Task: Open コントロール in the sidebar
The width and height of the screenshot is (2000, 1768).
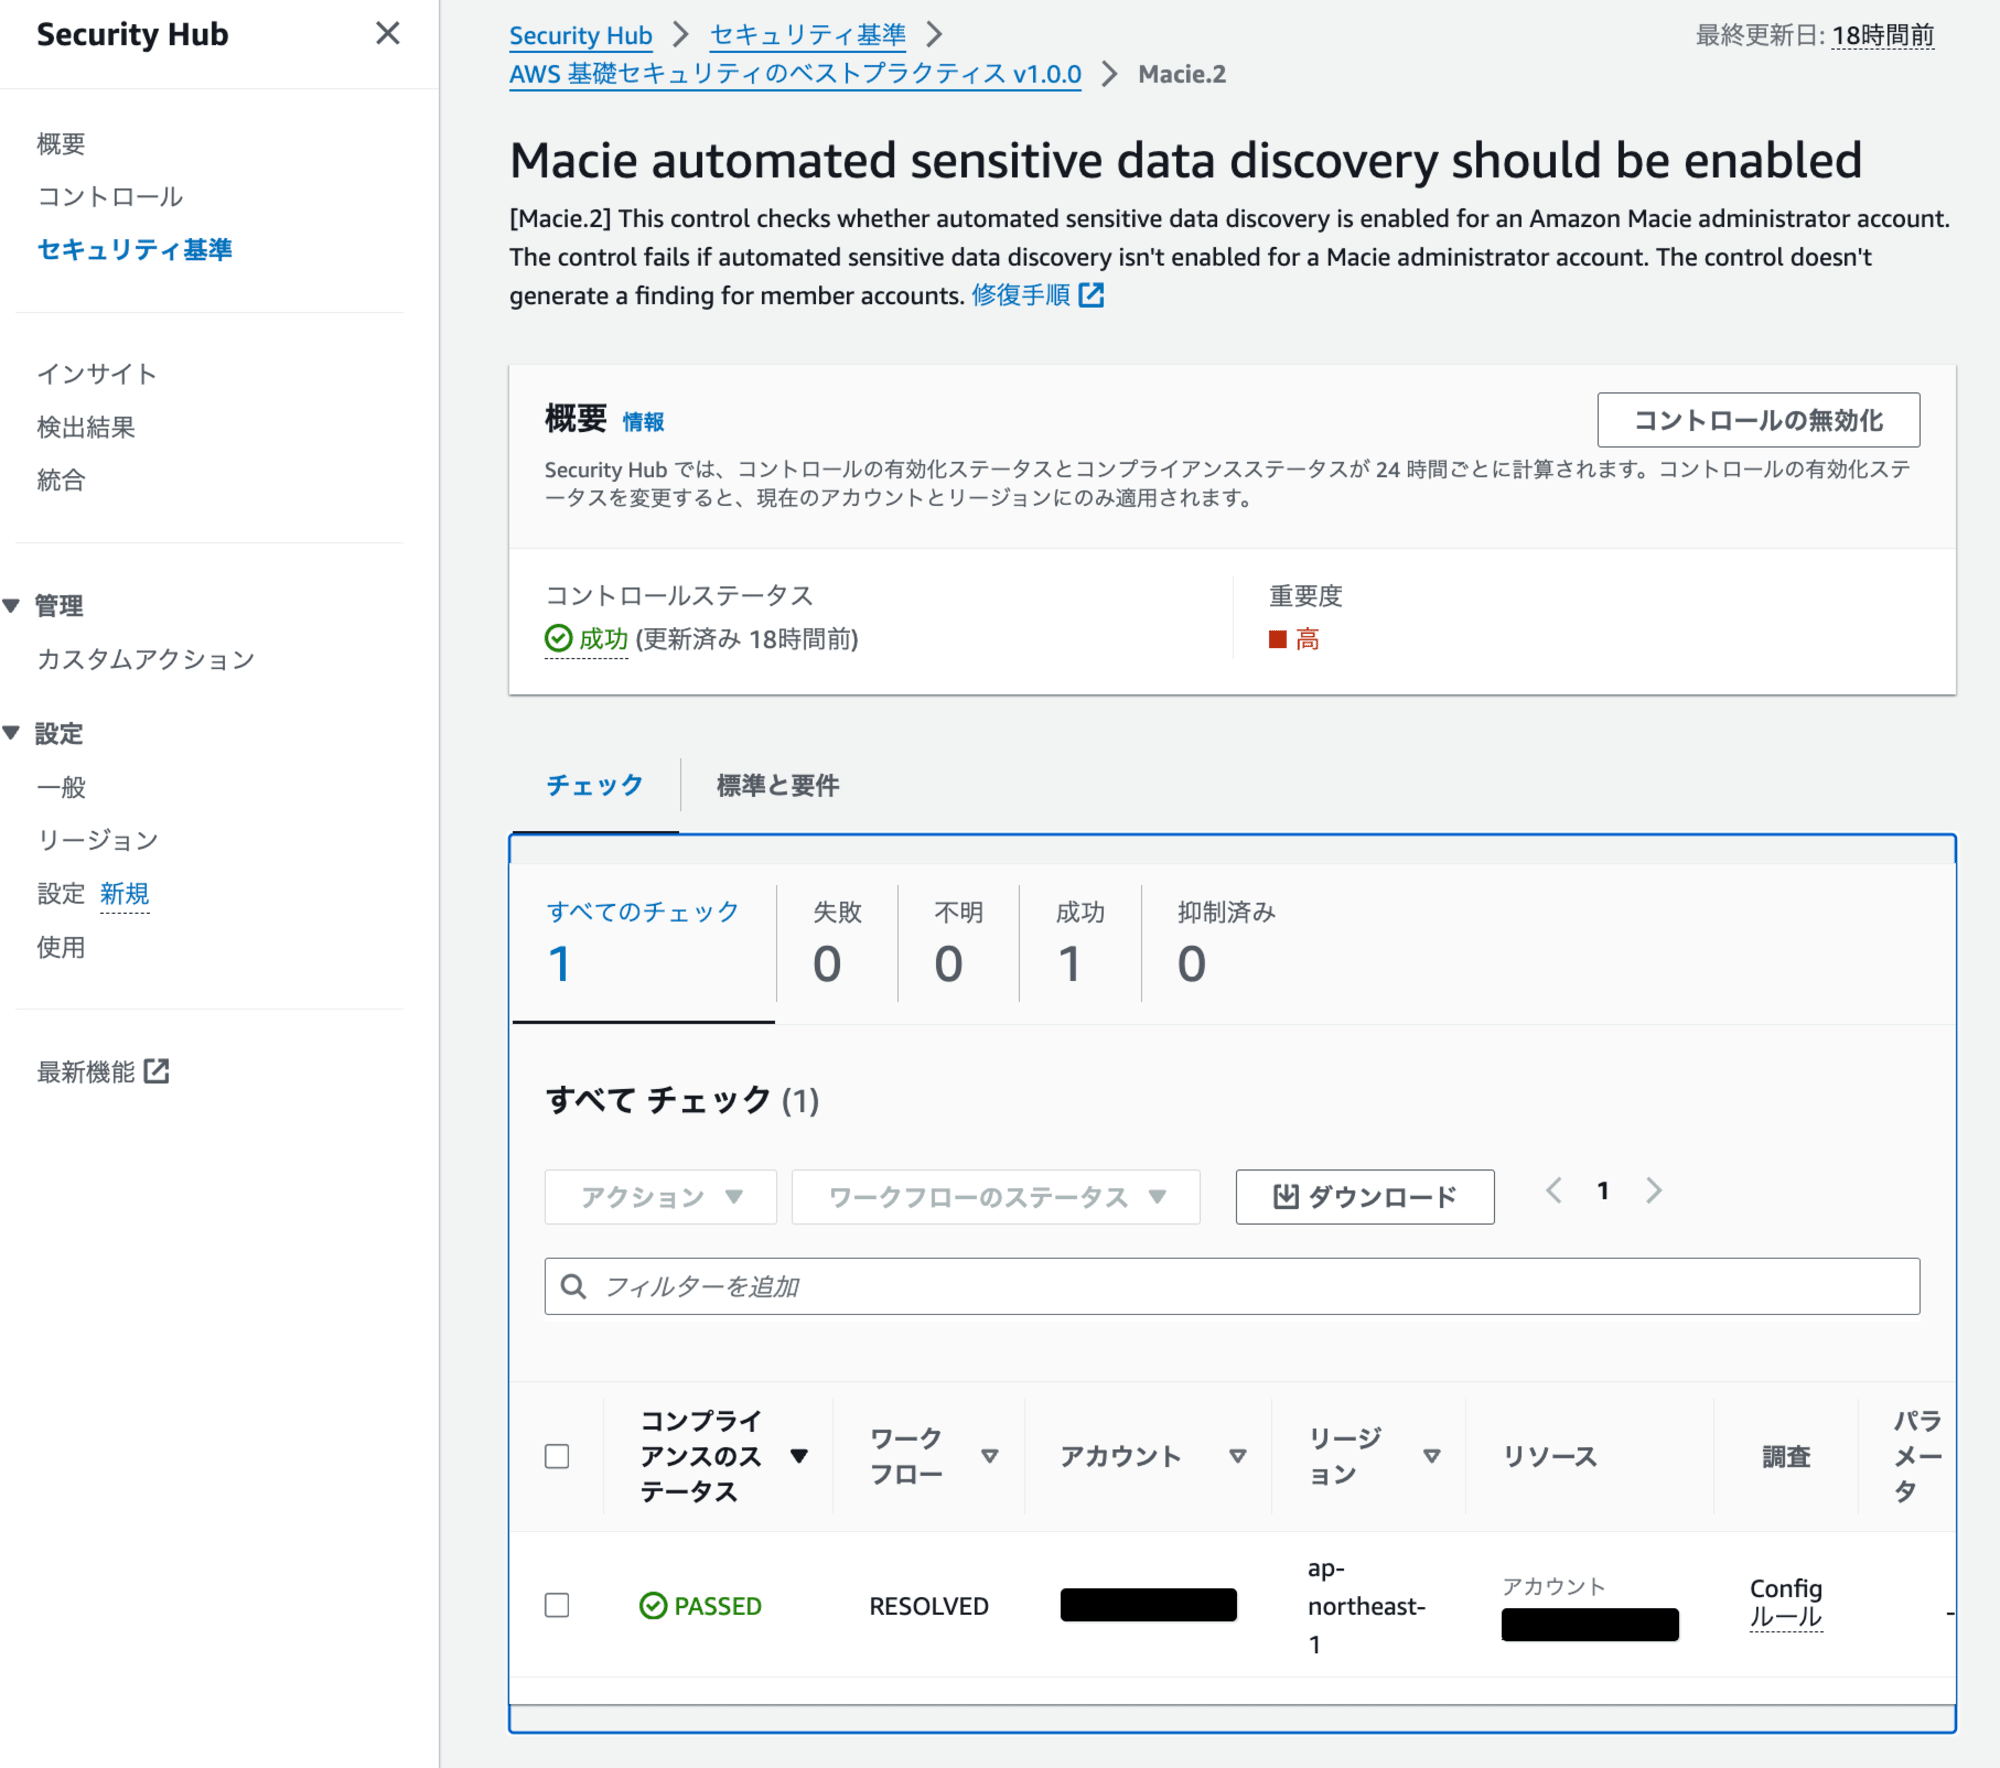Action: coord(110,196)
